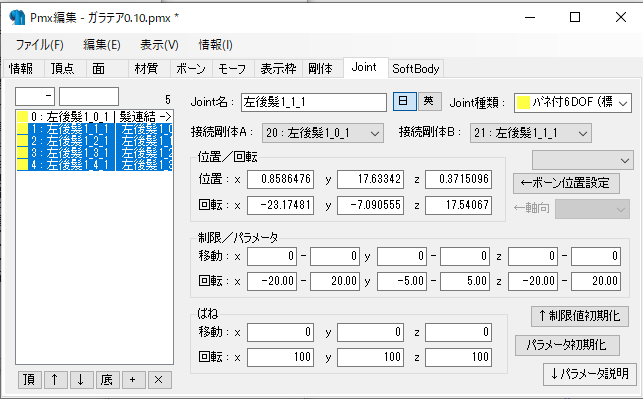Click ばね 移動 x field
The width and height of the screenshot is (643, 399).
[280, 332]
